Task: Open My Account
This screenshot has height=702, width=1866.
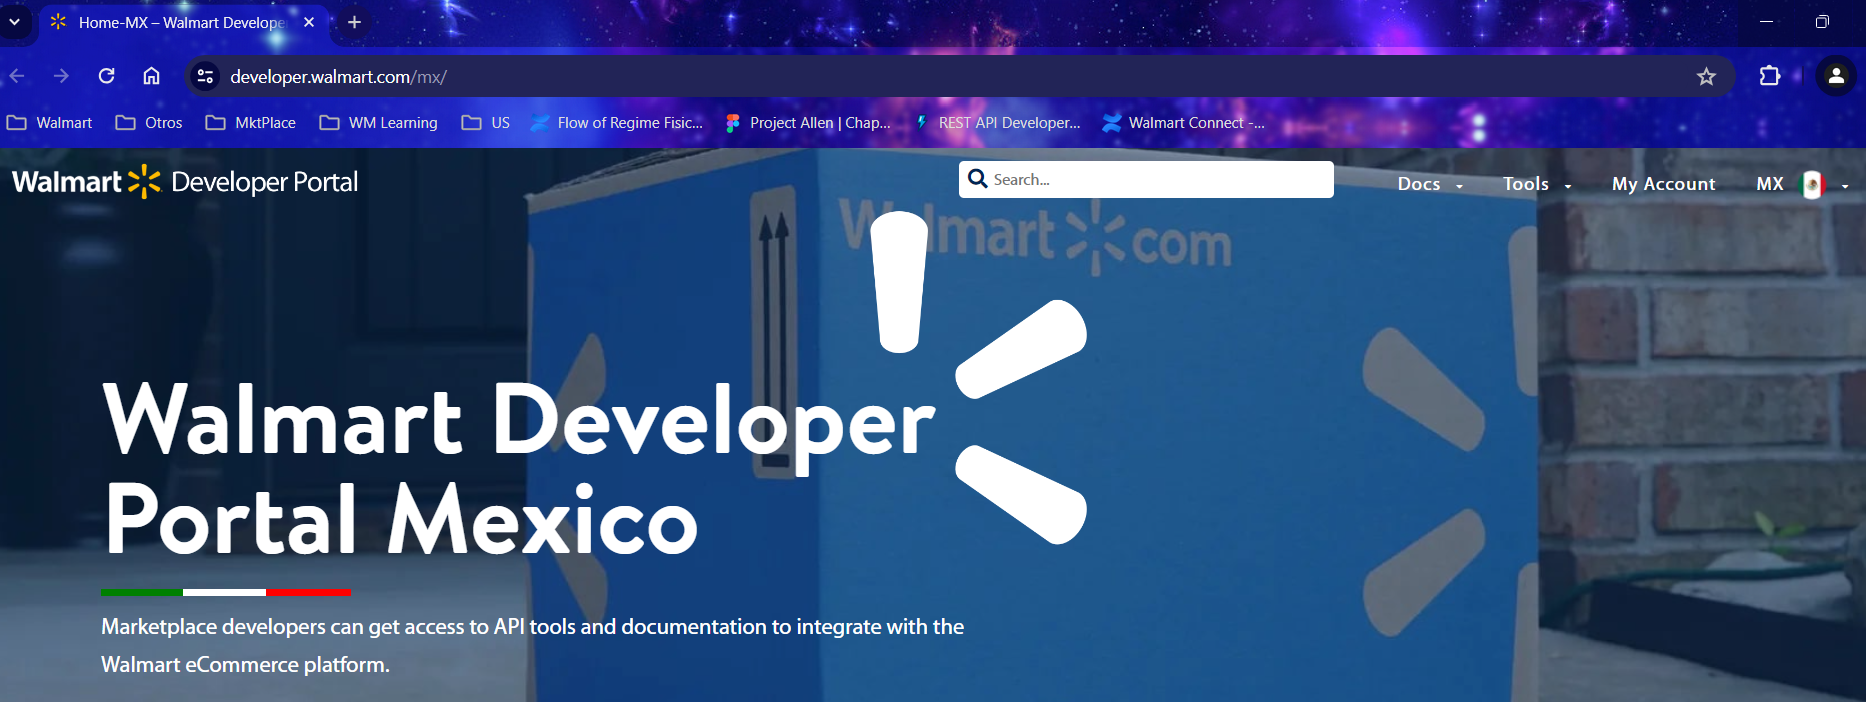Action: point(1663,184)
